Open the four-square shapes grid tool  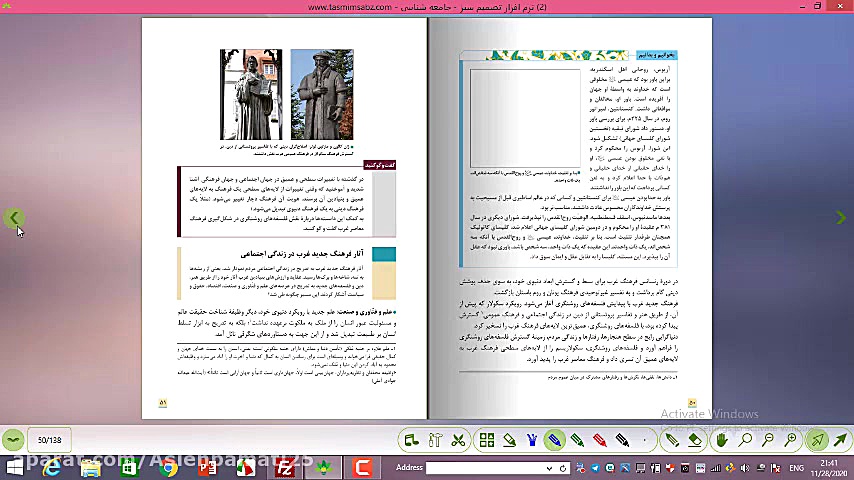[486, 440]
